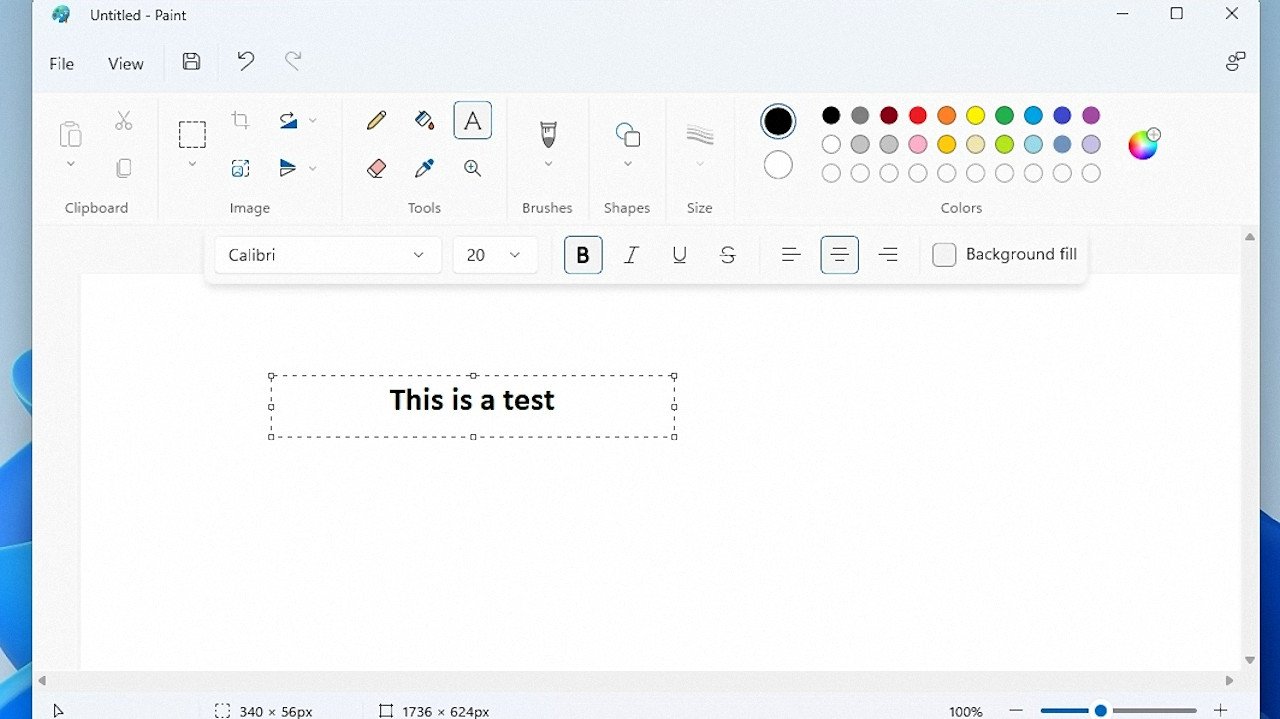Expand the Paste options chevron
The width and height of the screenshot is (1280, 719).
70,164
